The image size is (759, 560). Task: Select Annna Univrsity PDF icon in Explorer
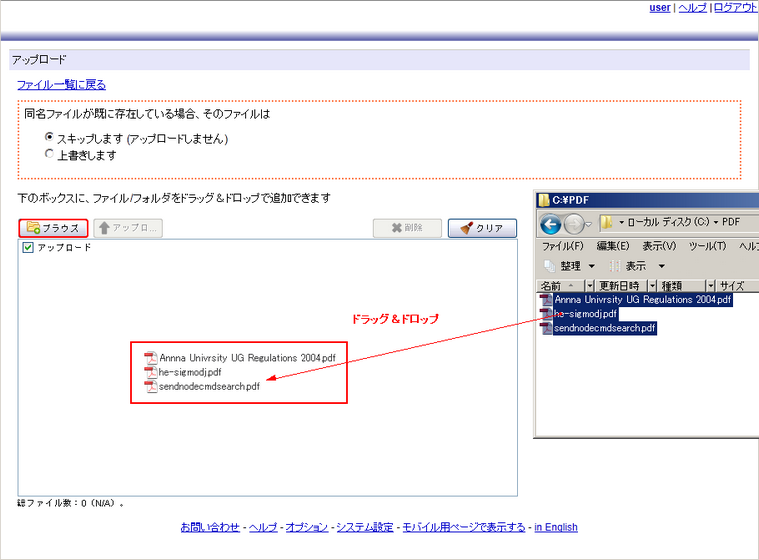(547, 299)
